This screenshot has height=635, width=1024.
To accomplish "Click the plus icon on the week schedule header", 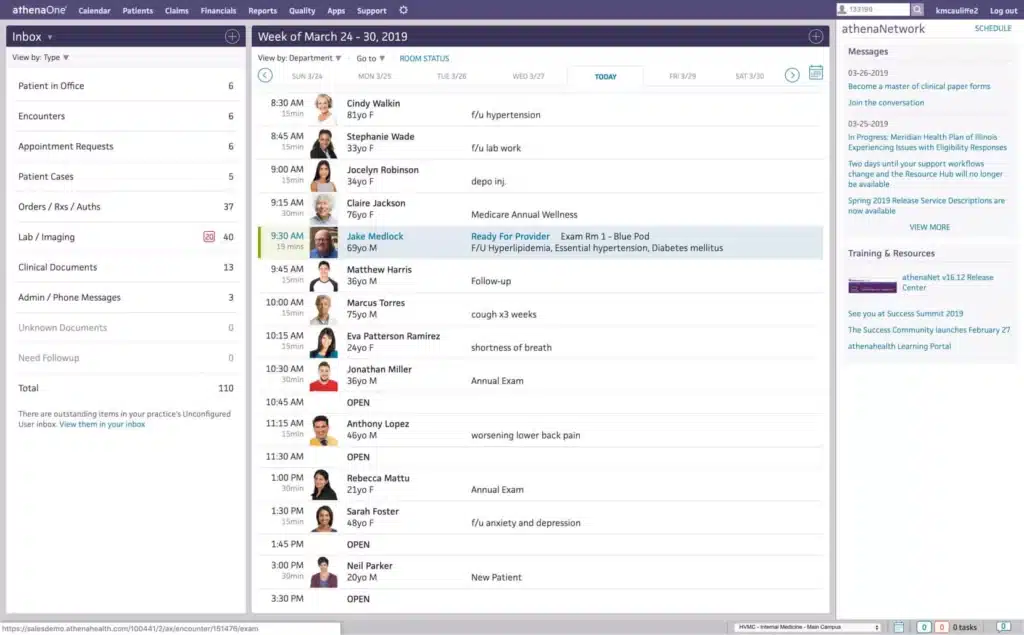I will coord(816,35).
